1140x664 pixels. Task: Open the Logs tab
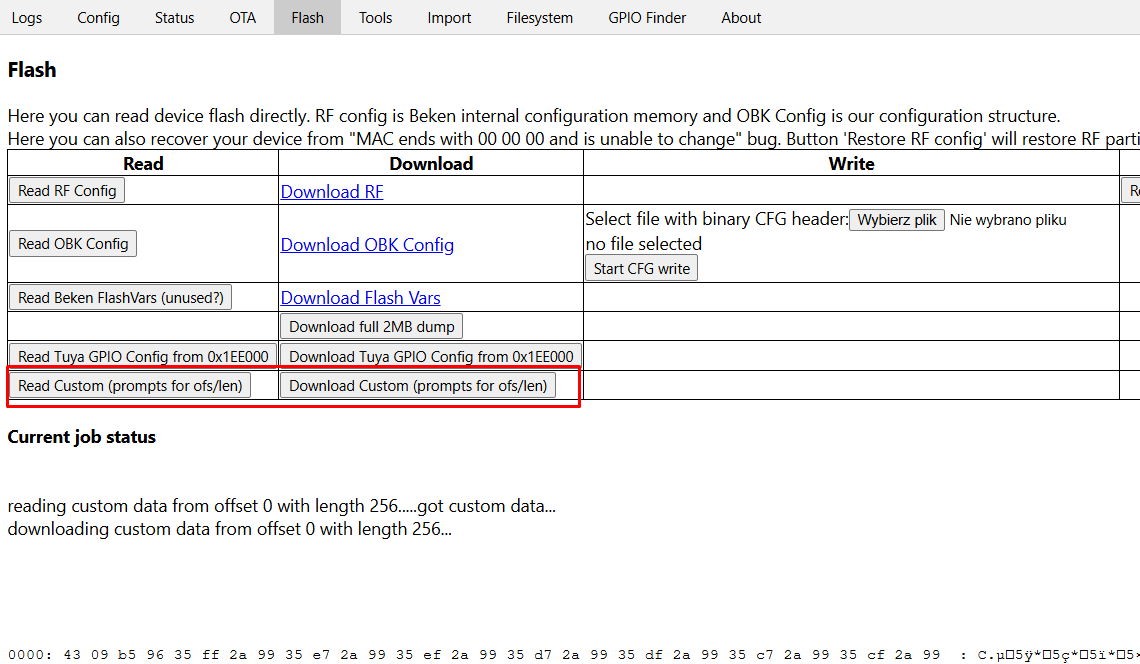[x=27, y=17]
